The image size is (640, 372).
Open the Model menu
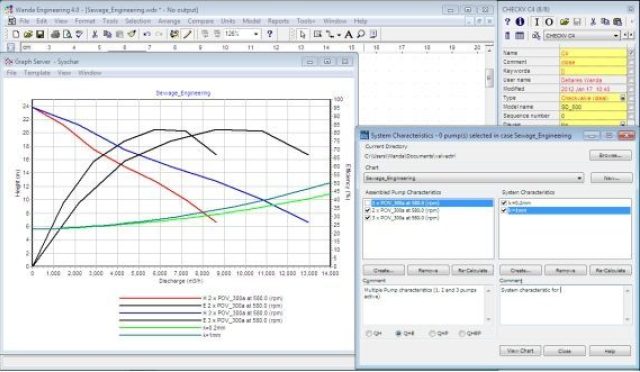tap(251, 21)
